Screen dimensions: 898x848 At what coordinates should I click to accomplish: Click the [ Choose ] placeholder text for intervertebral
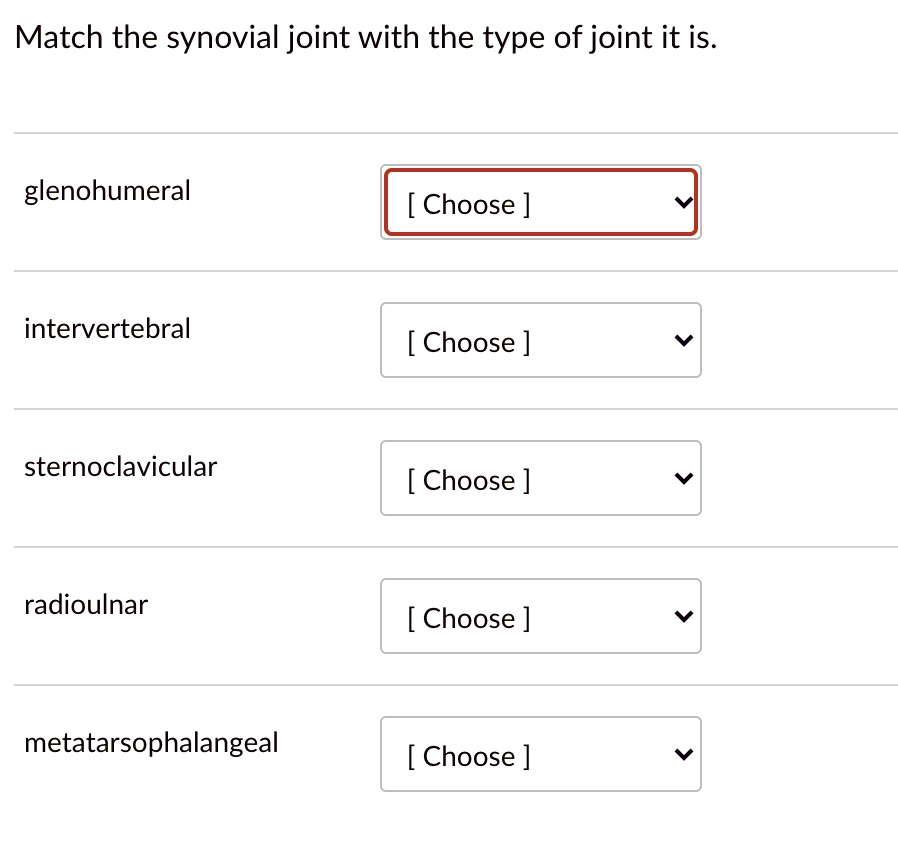pos(467,342)
